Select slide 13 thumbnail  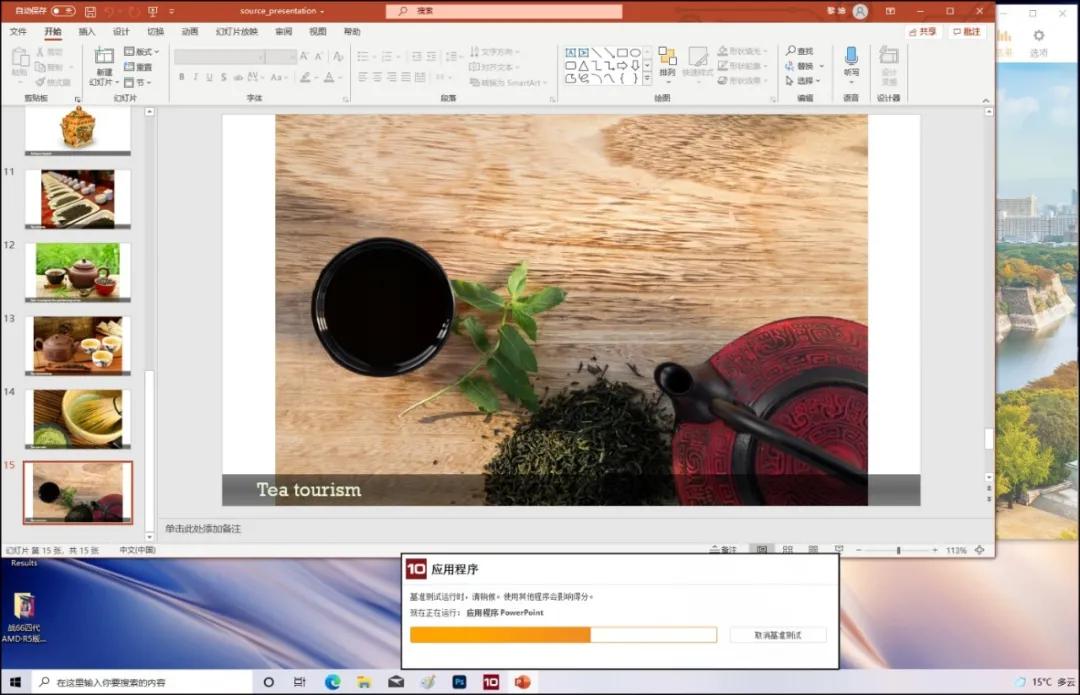[x=78, y=345]
